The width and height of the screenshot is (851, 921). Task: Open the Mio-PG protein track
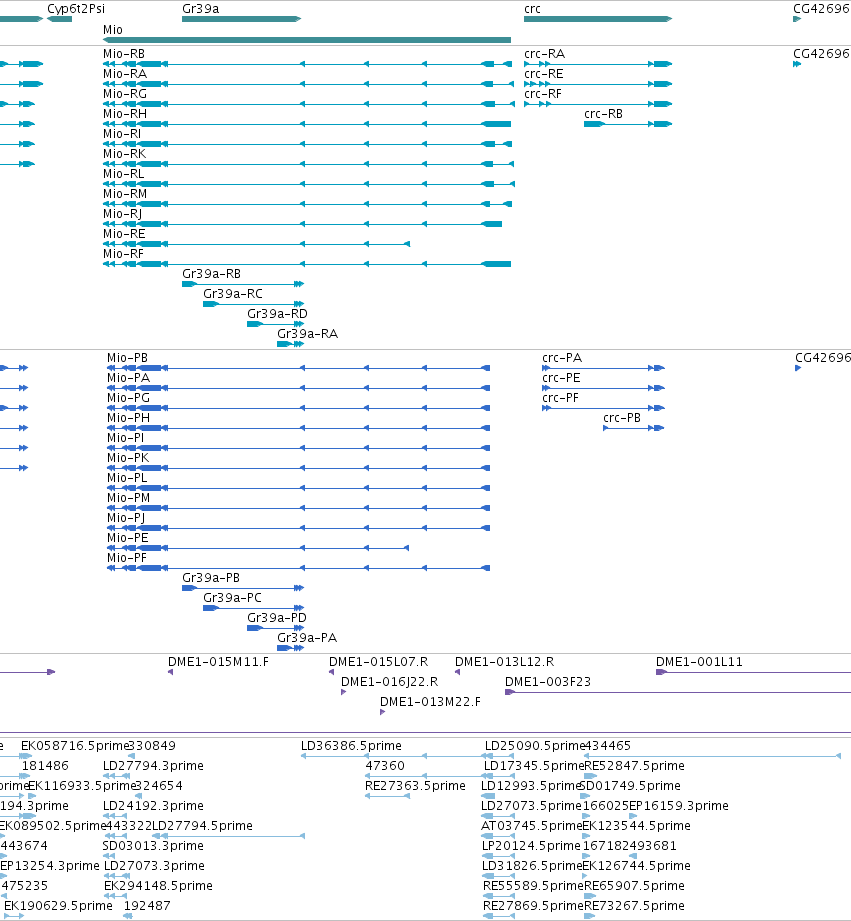coord(128,398)
